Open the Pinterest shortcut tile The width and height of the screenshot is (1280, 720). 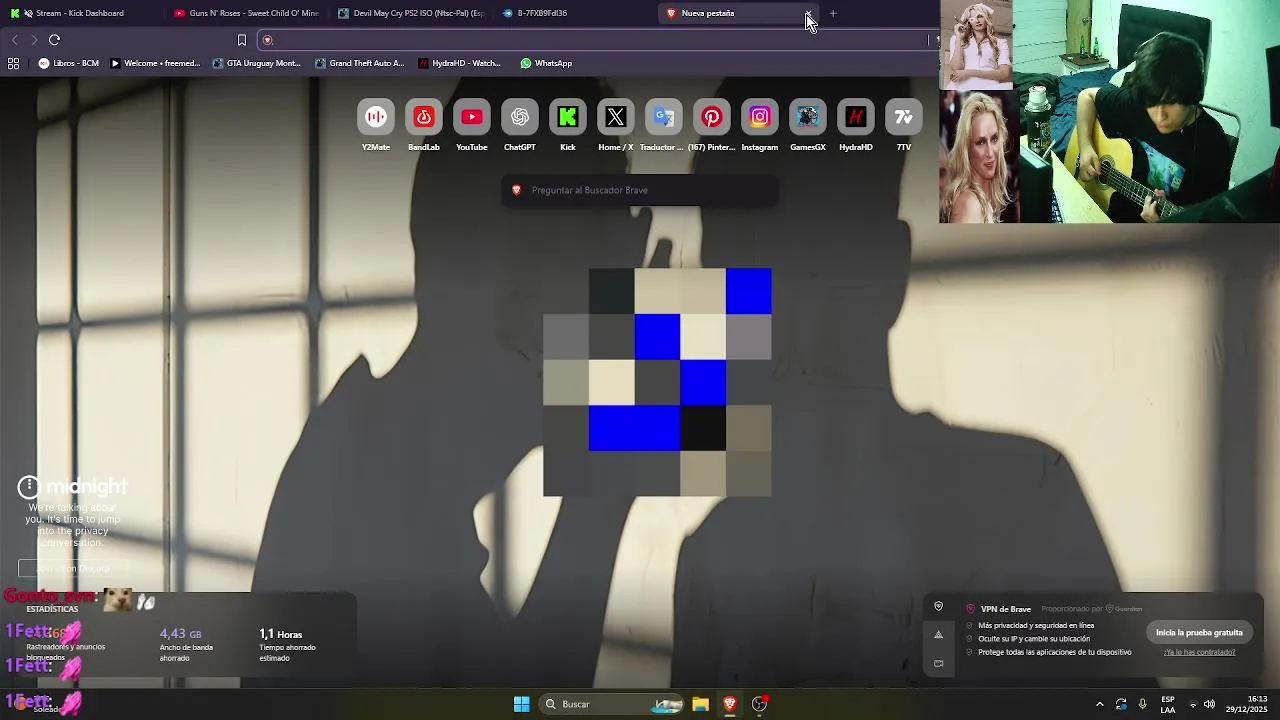[712, 118]
